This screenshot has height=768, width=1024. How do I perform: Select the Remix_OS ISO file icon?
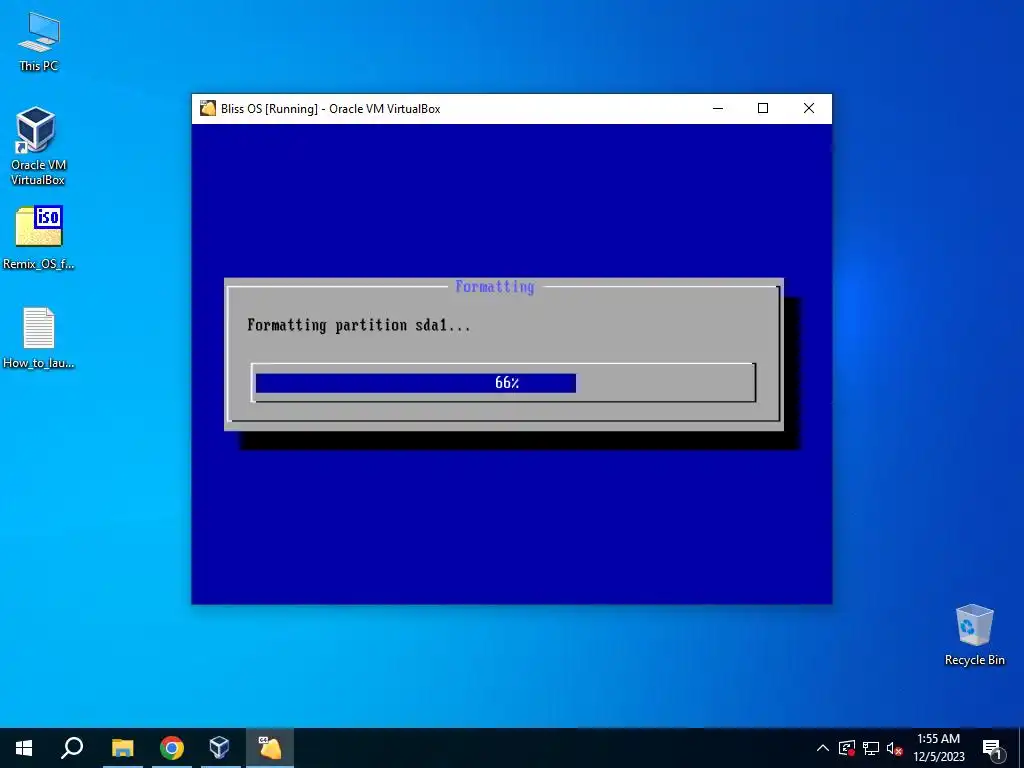pyautogui.click(x=39, y=238)
